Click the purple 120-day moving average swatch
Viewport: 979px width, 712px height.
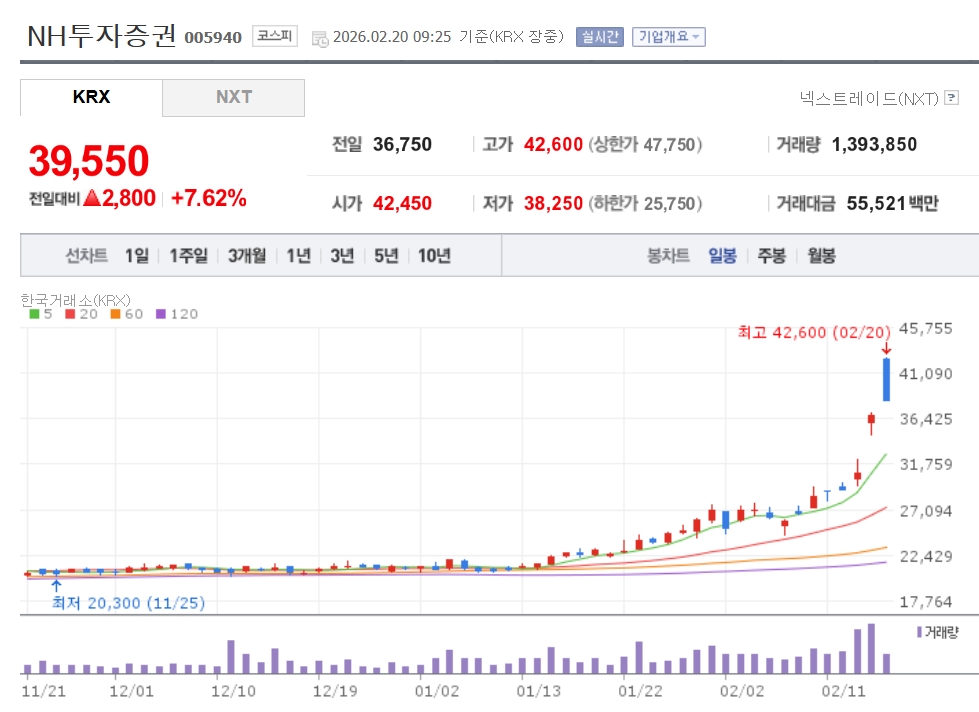[x=160, y=314]
